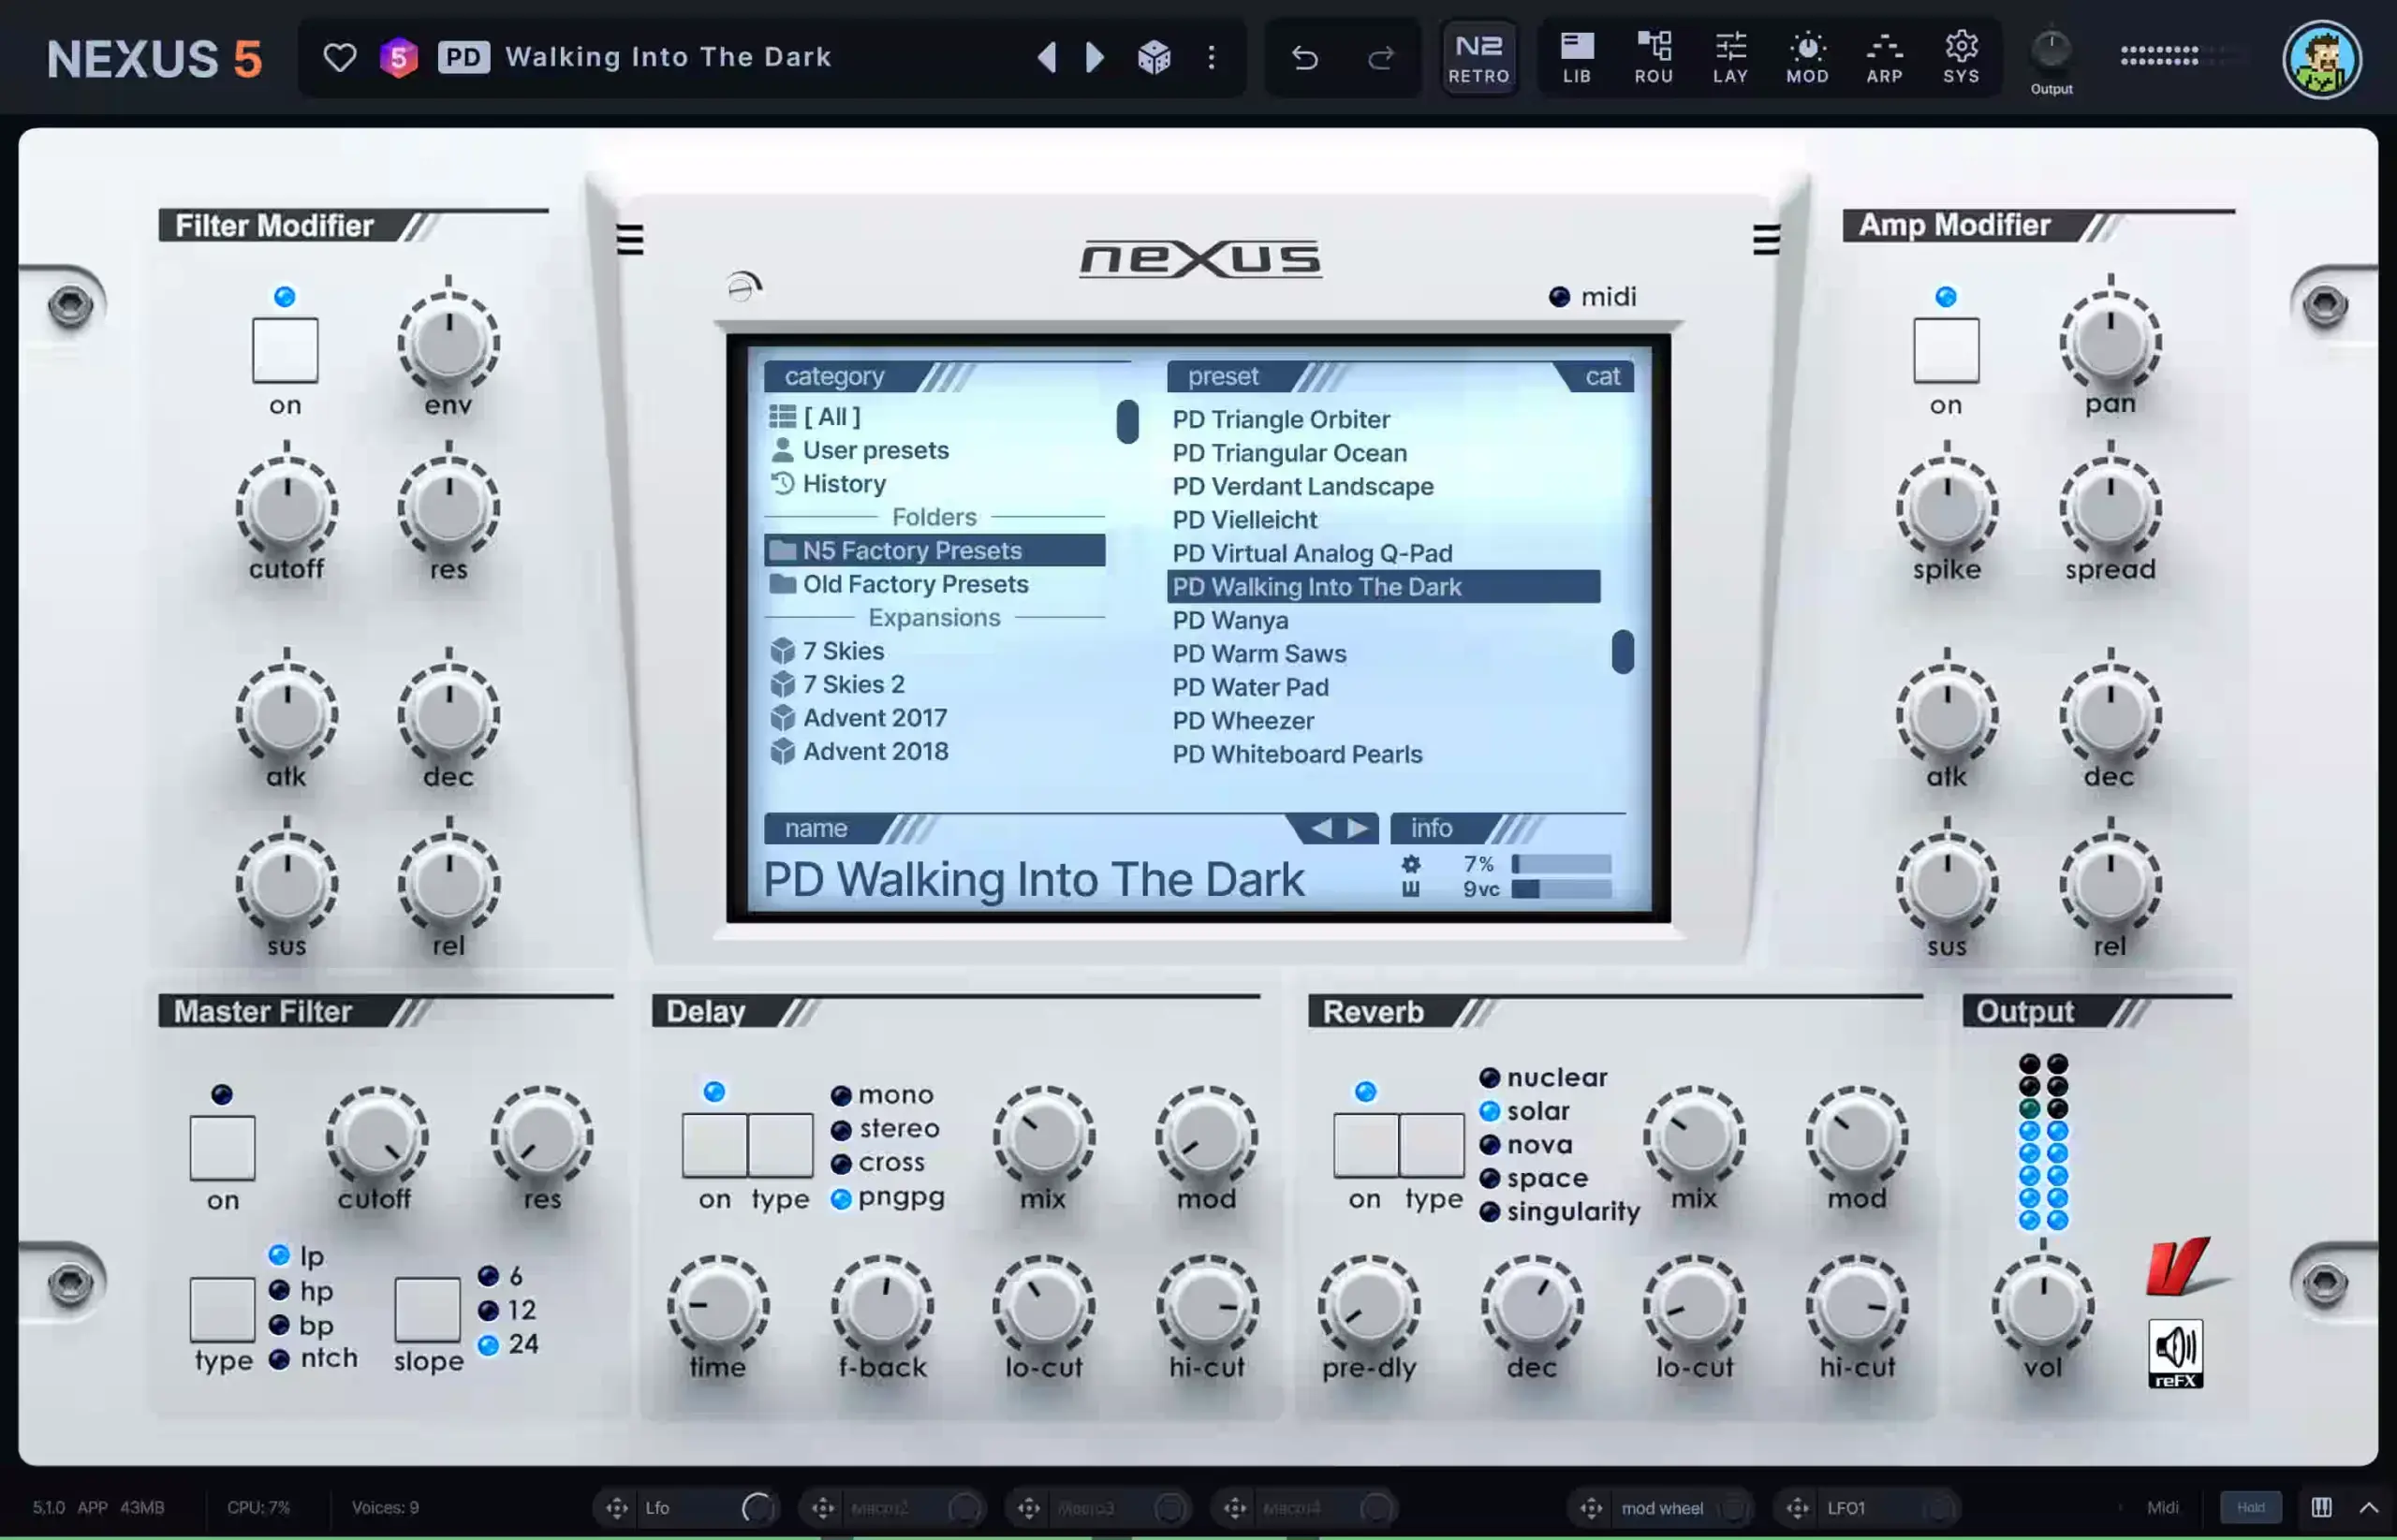This screenshot has width=2397, height=1540.
Task: Select the lp filter type
Action: (x=280, y=1256)
